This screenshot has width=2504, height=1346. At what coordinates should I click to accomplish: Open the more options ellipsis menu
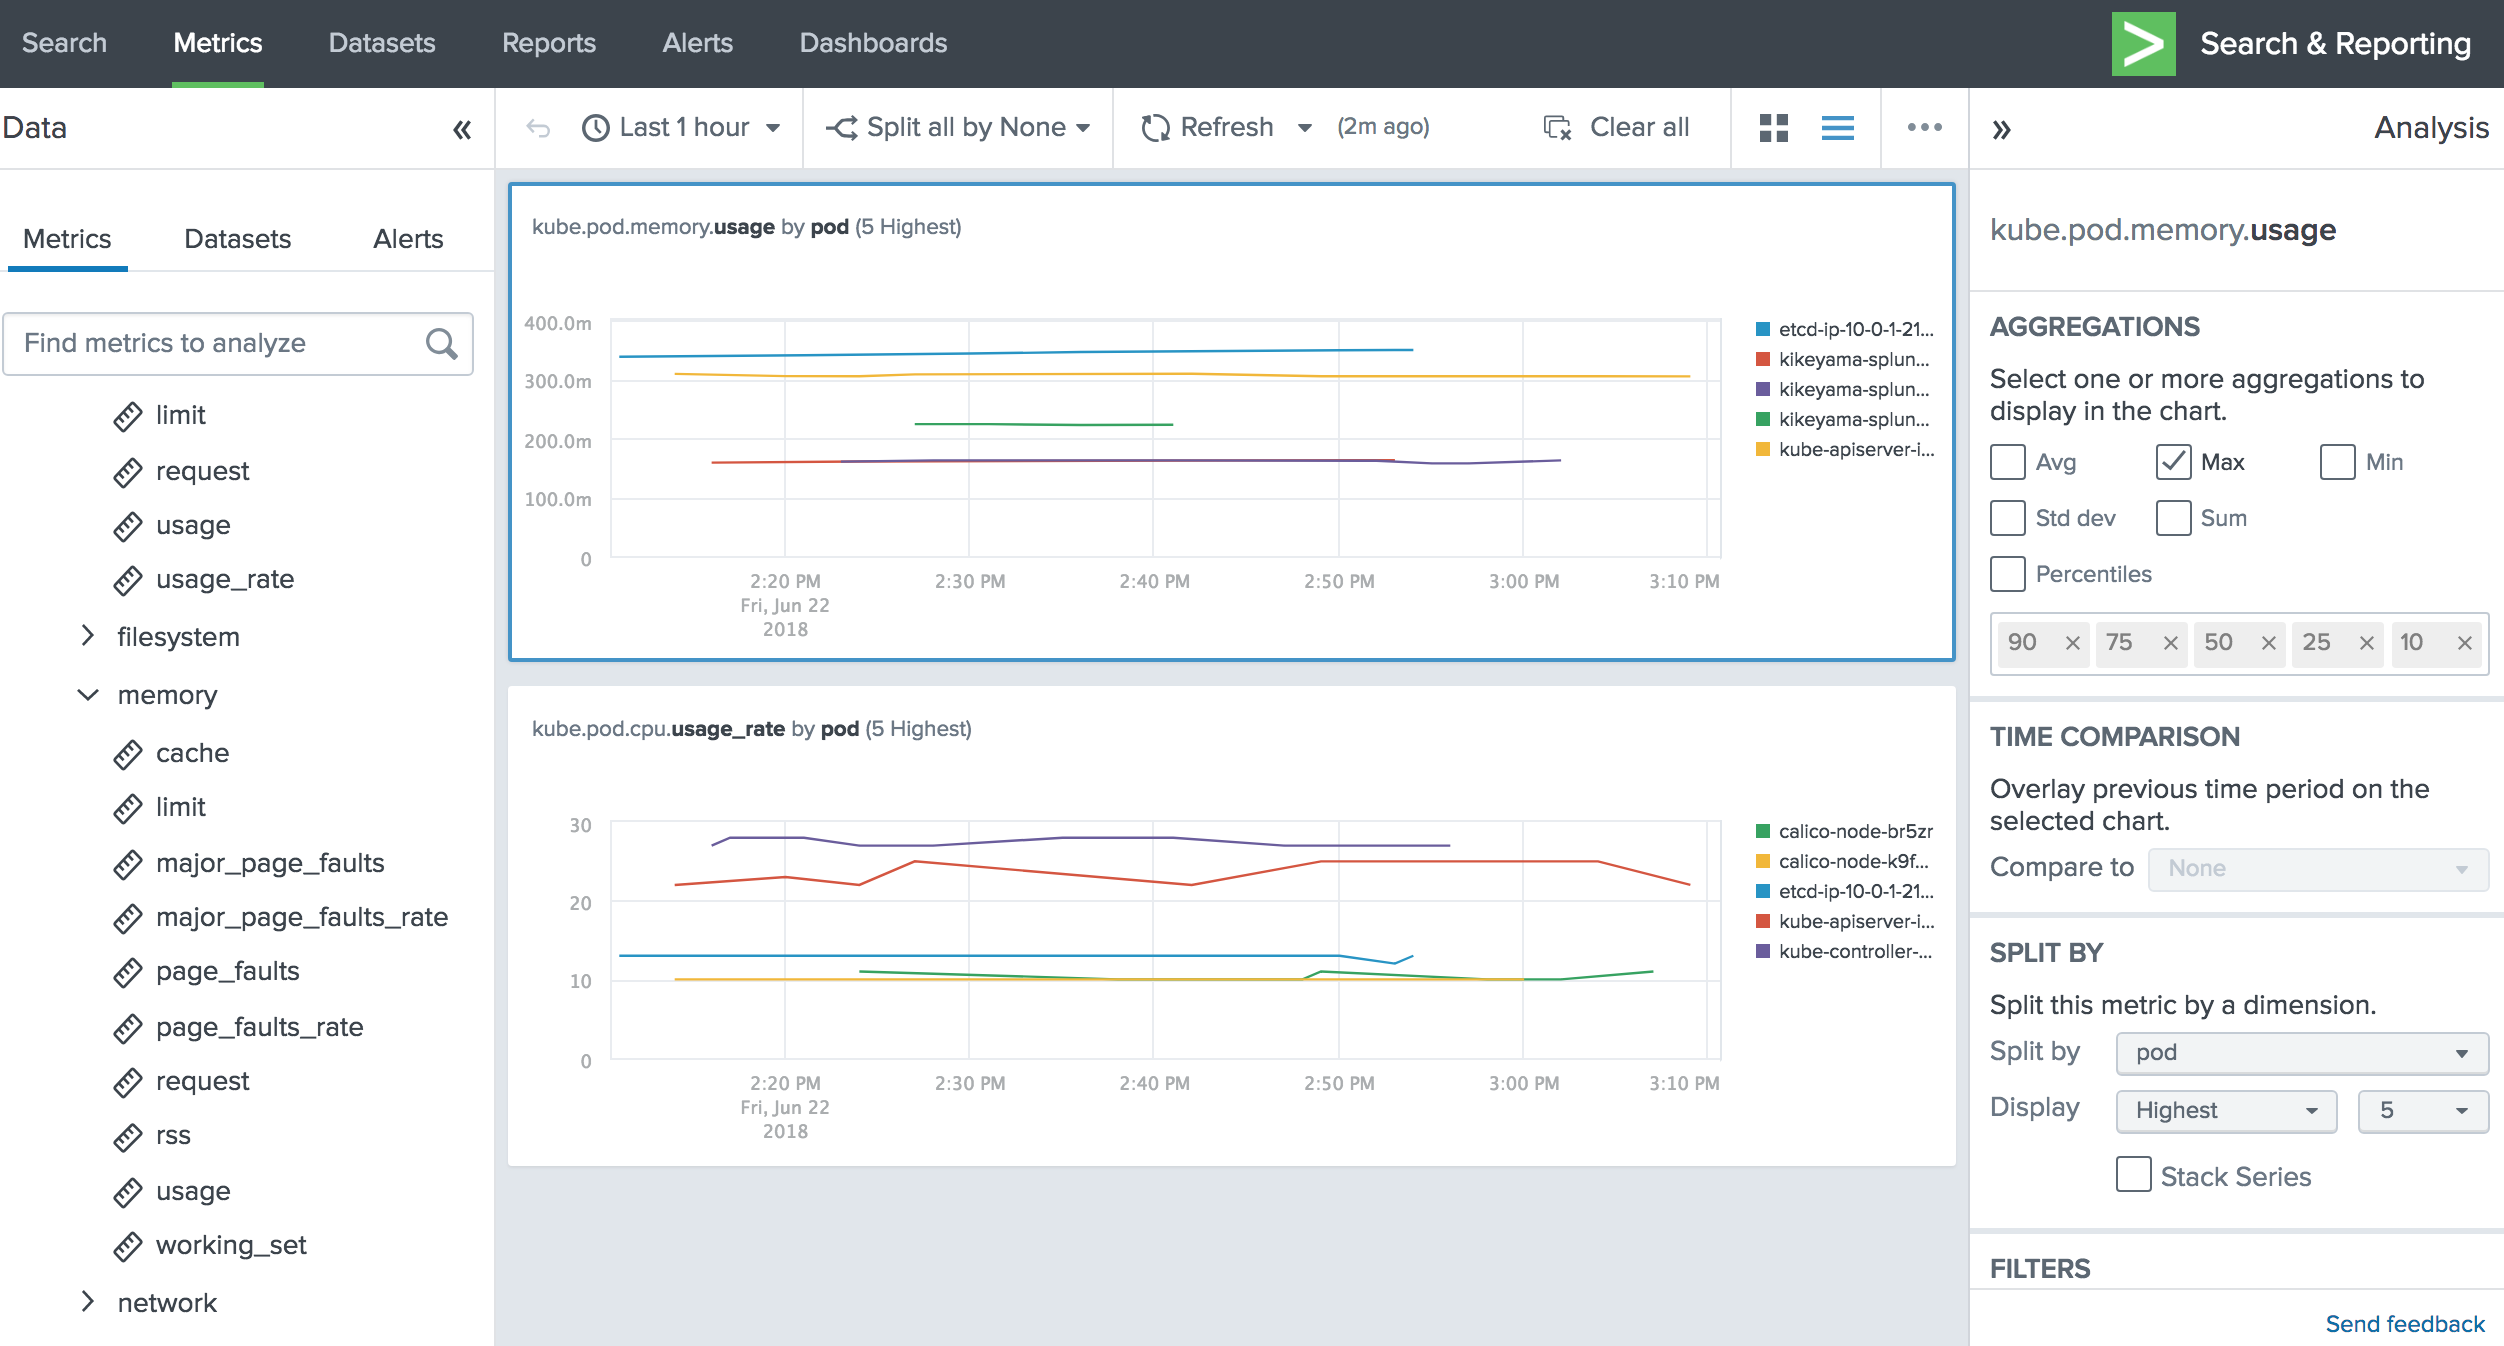[1923, 127]
